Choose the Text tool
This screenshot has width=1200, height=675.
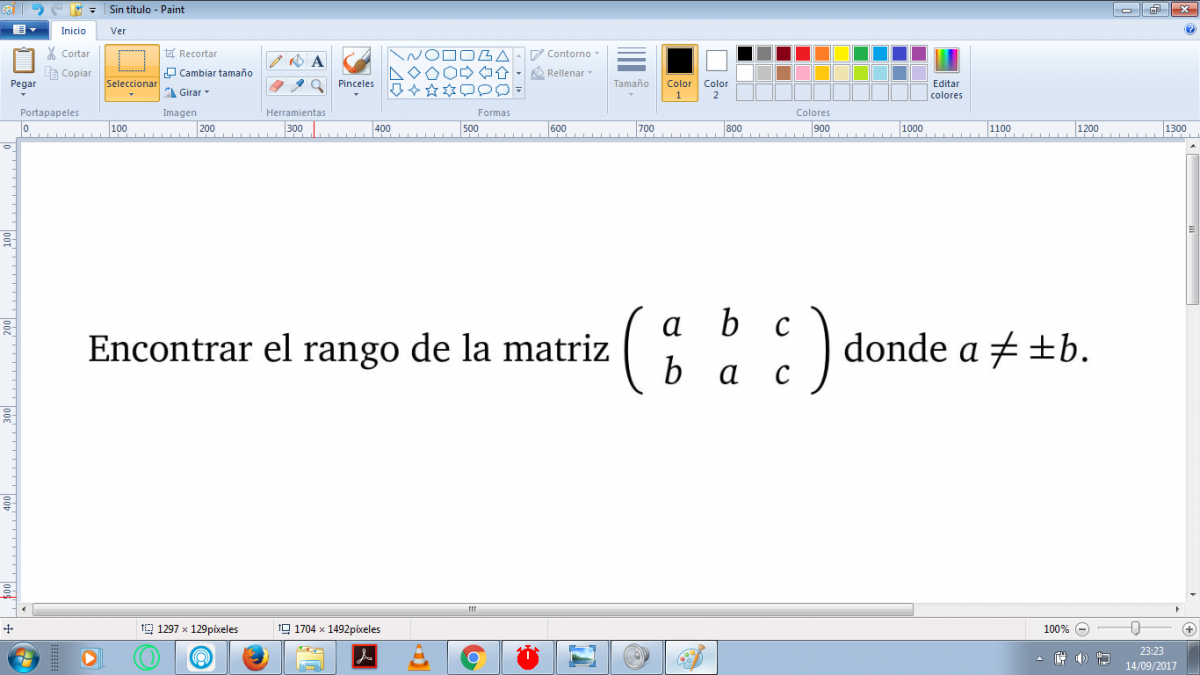318,61
